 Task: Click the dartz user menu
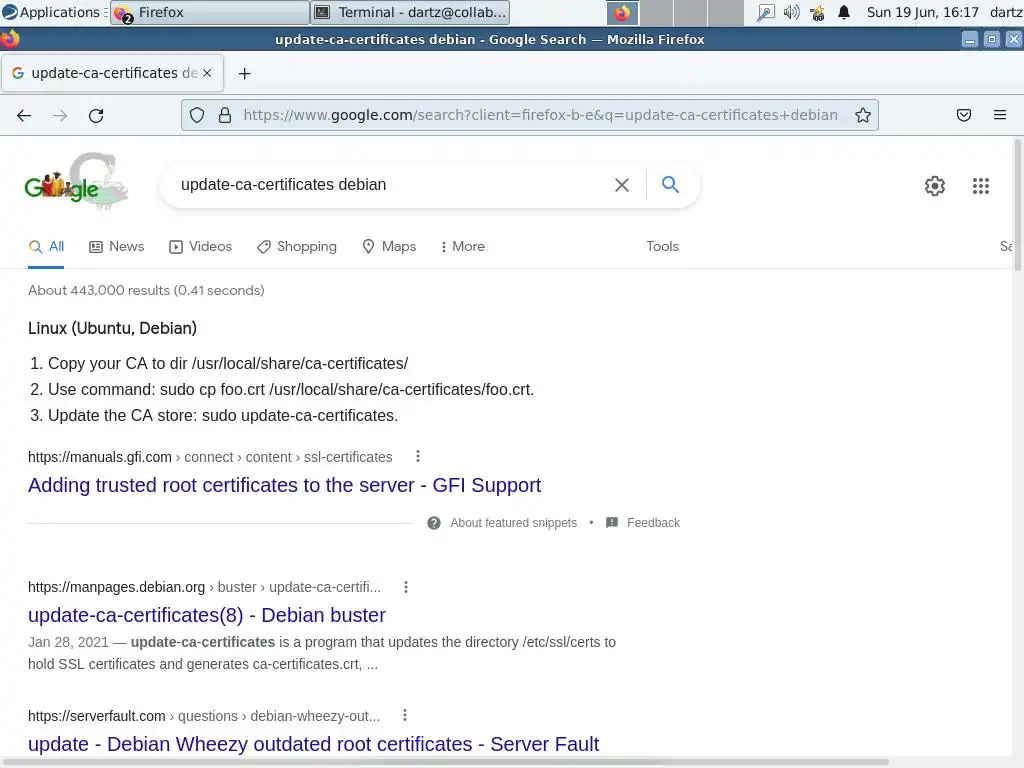click(x=1006, y=12)
